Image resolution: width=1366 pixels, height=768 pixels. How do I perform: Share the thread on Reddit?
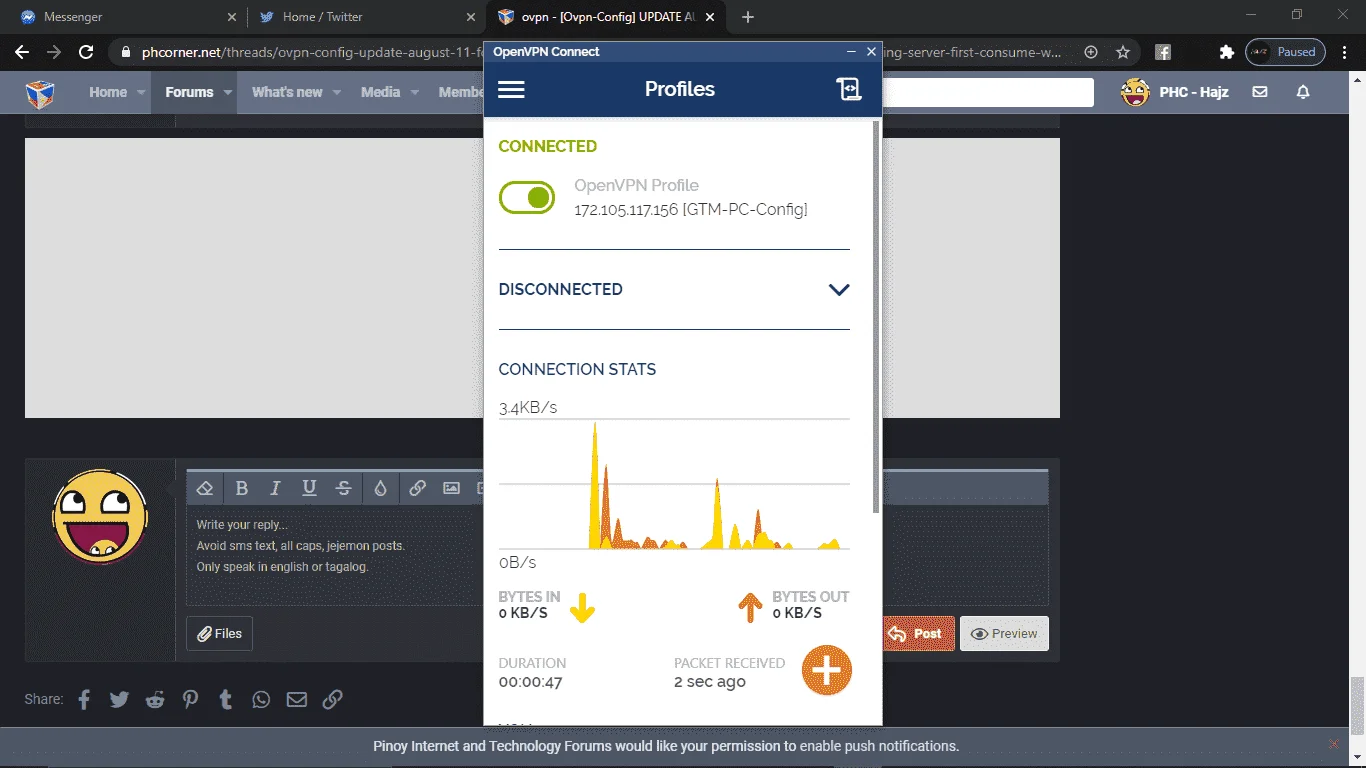pos(155,699)
